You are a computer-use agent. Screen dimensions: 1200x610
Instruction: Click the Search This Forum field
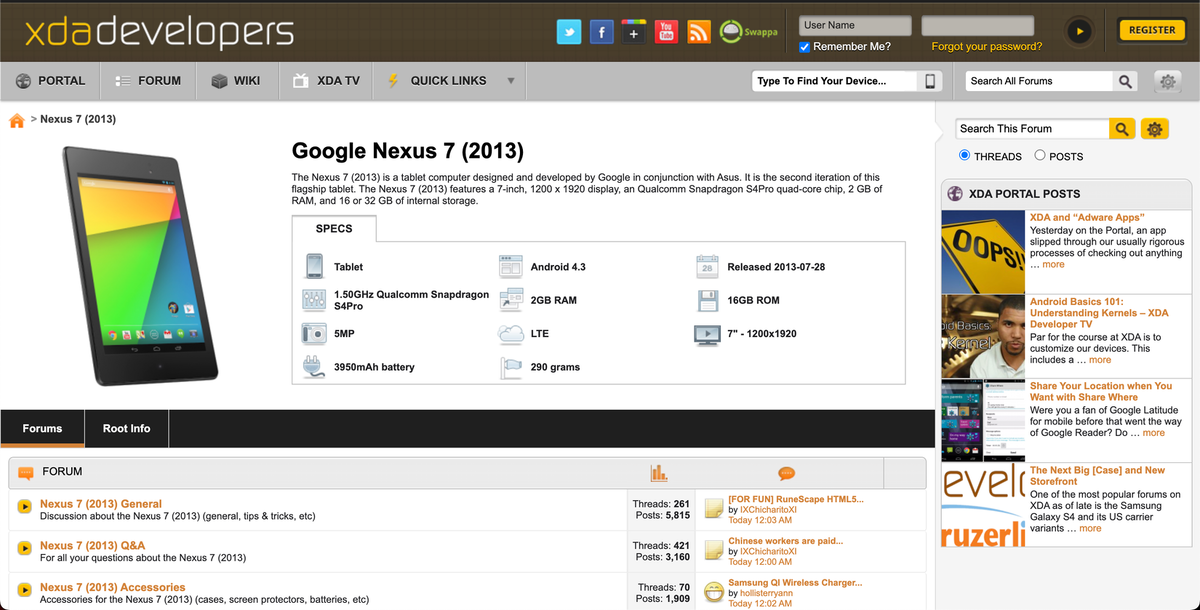(1032, 129)
